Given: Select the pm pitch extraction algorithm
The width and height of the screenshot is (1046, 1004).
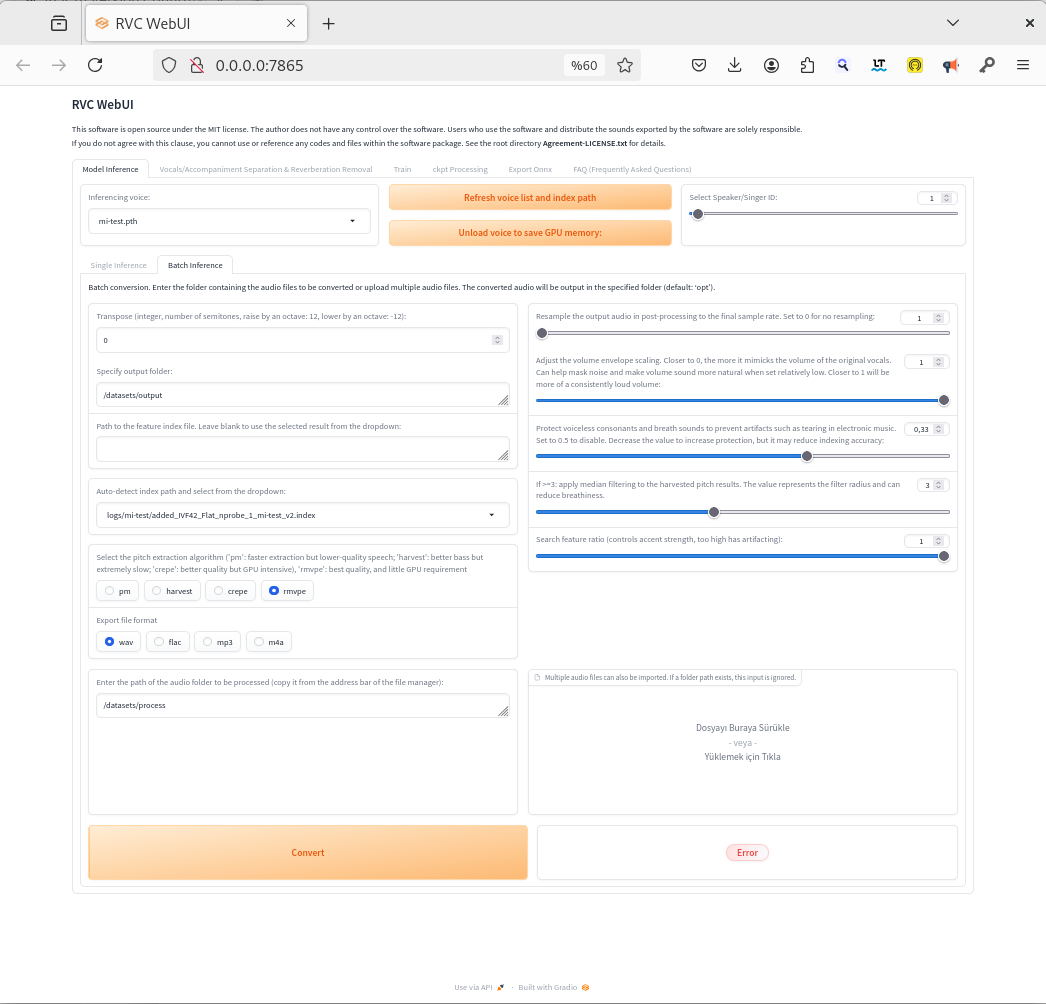Looking at the screenshot, I should 117,591.
